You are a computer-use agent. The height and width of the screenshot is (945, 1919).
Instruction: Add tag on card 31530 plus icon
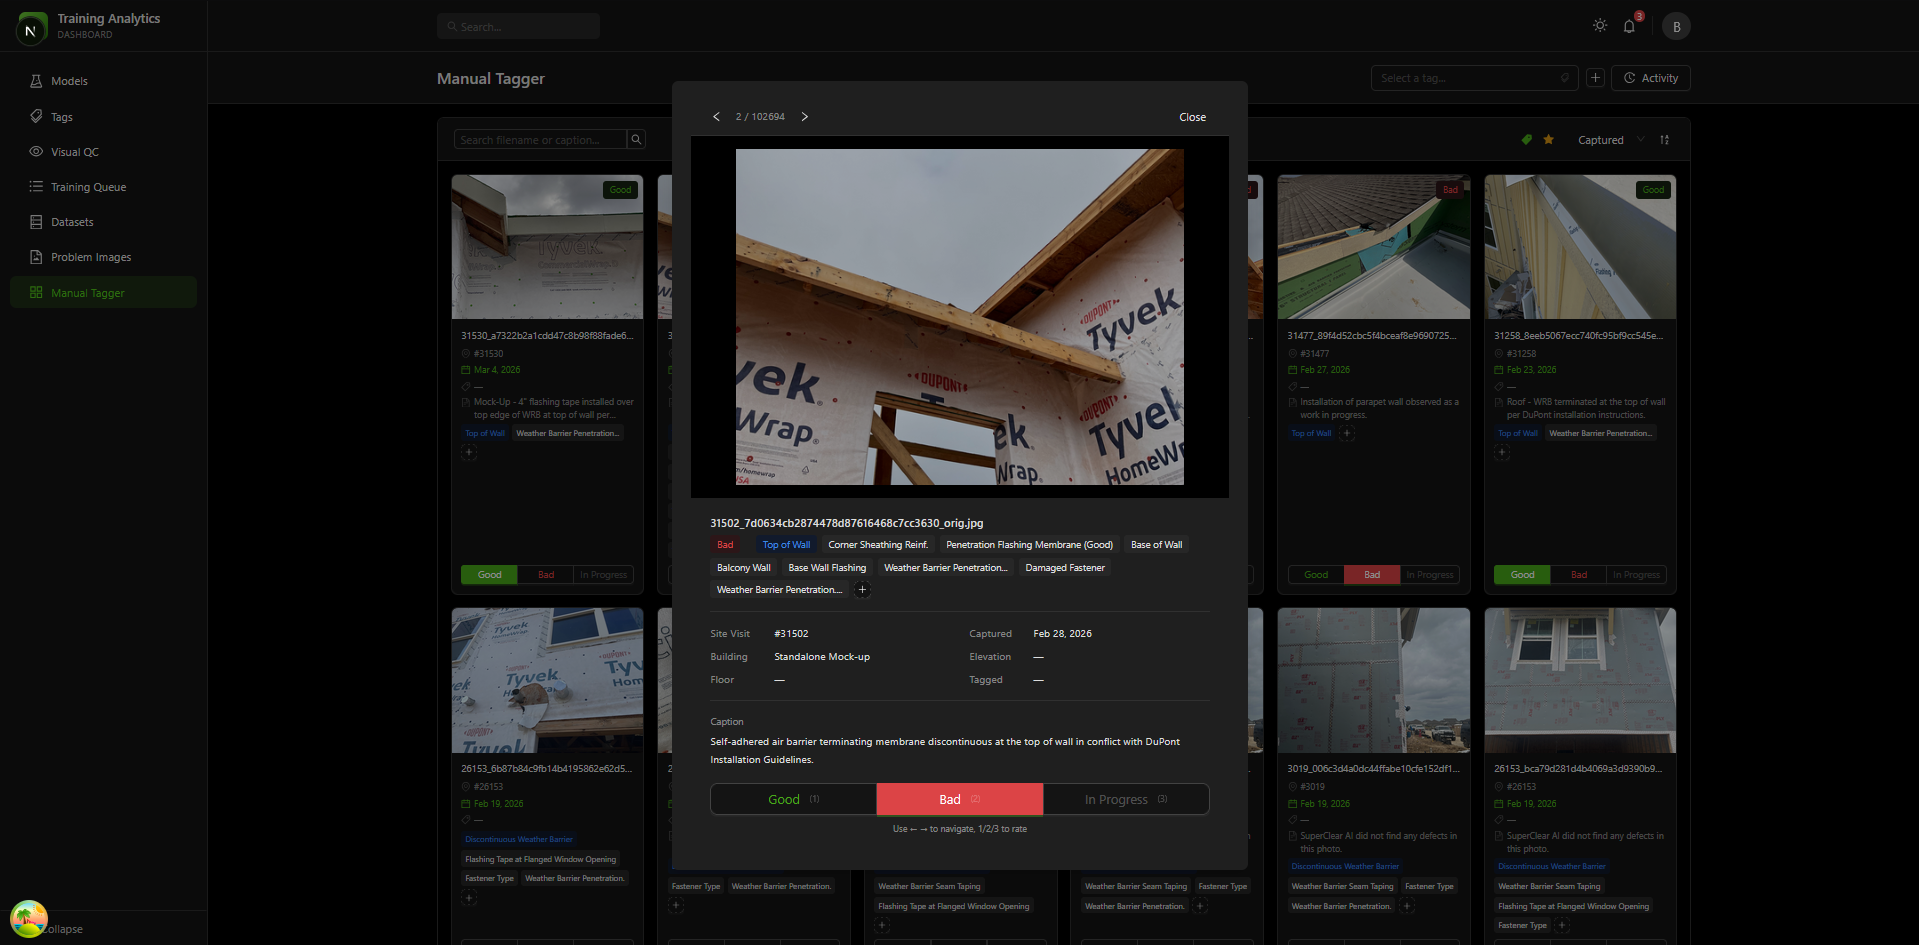tap(469, 453)
